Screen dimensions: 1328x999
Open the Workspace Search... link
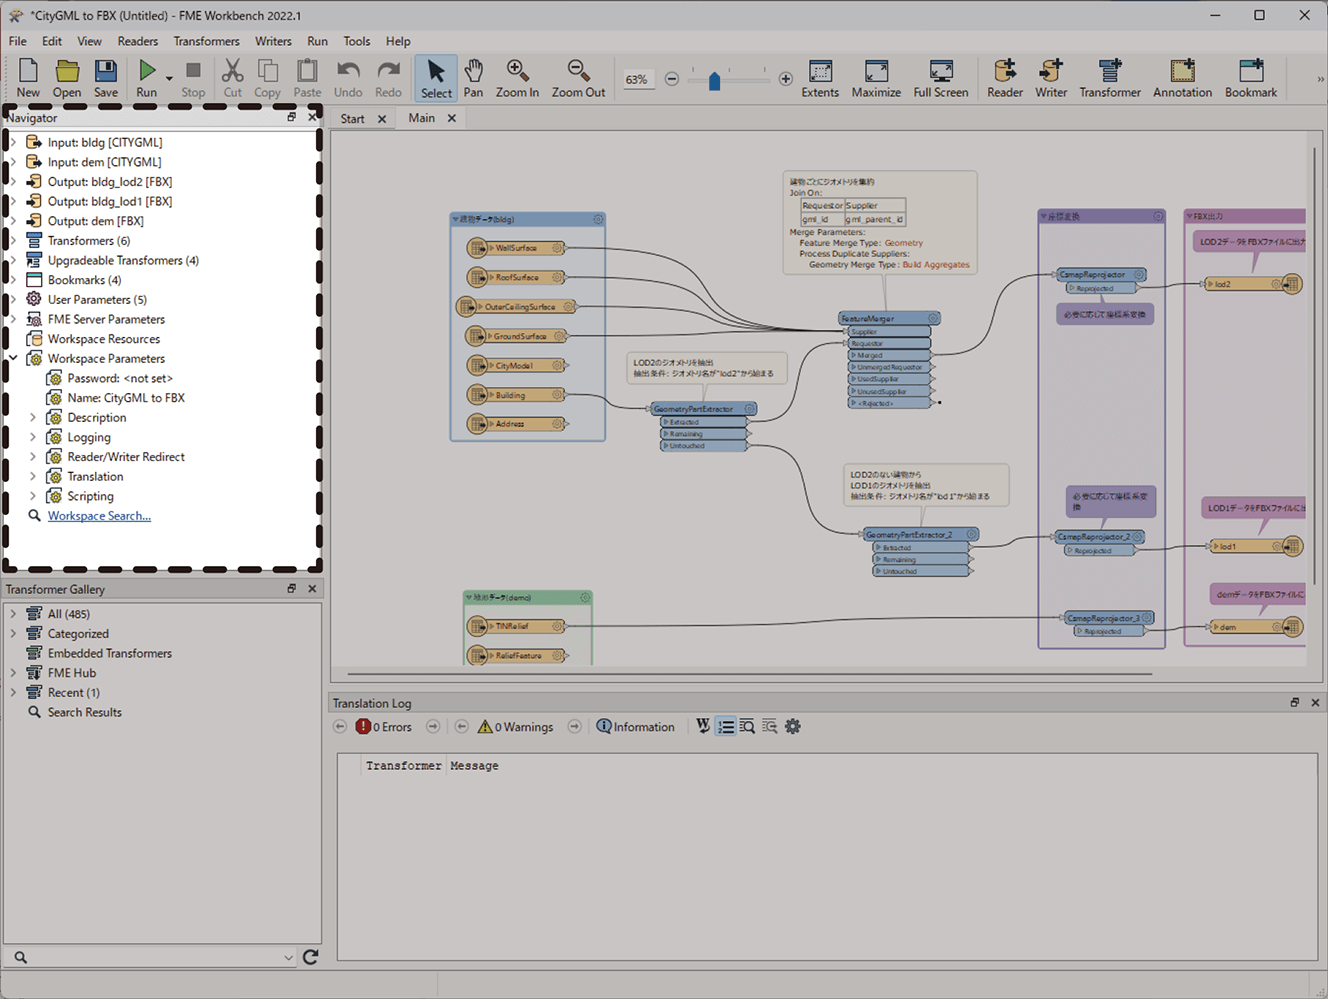(x=99, y=516)
